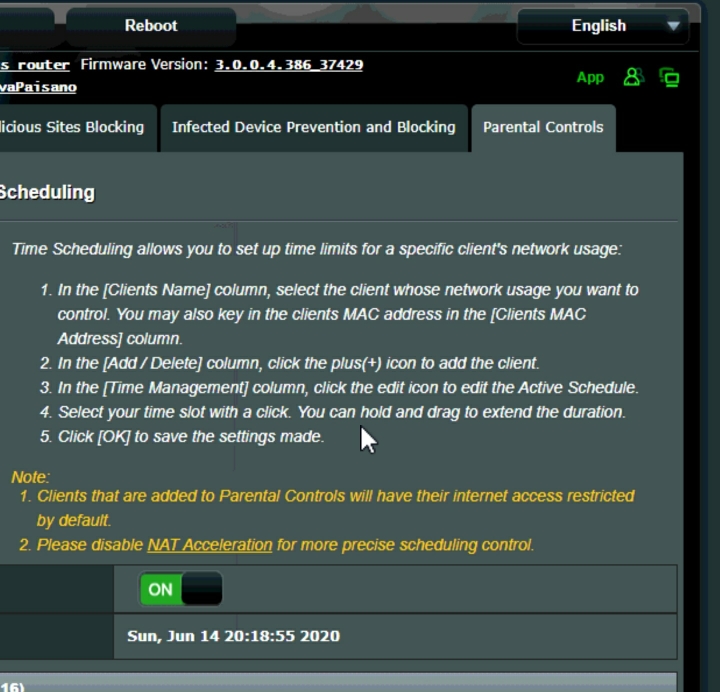Toggle the Time Scheduling ON switch
The image size is (720, 692).
180,589
